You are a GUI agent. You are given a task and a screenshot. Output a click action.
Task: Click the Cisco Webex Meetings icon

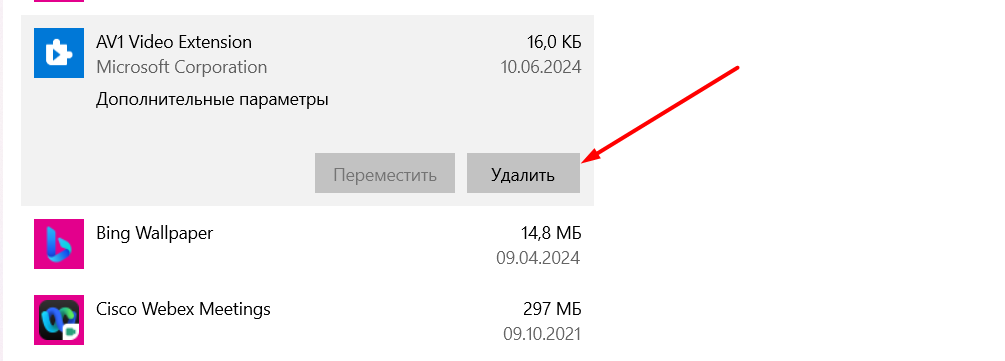(59, 320)
